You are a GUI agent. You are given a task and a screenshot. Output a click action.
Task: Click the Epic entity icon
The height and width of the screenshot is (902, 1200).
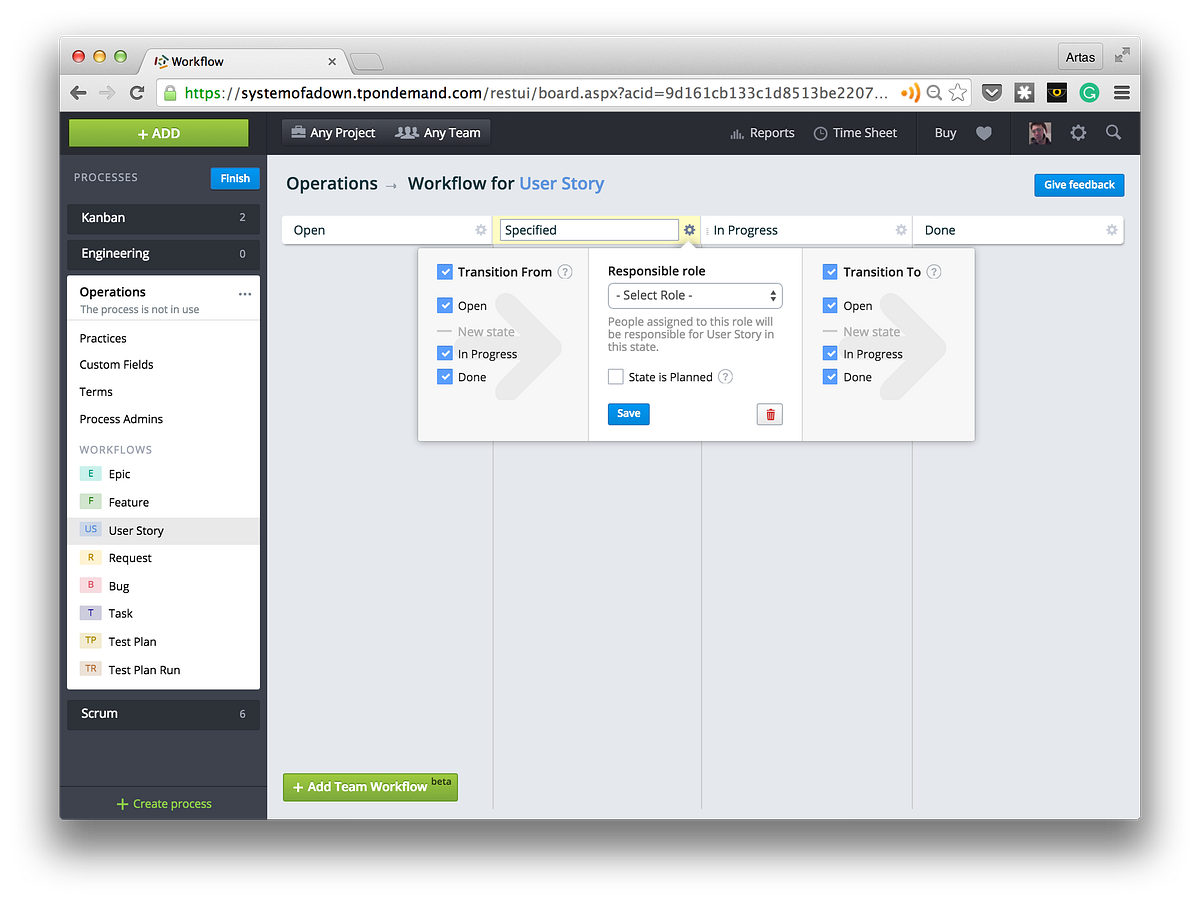point(91,474)
